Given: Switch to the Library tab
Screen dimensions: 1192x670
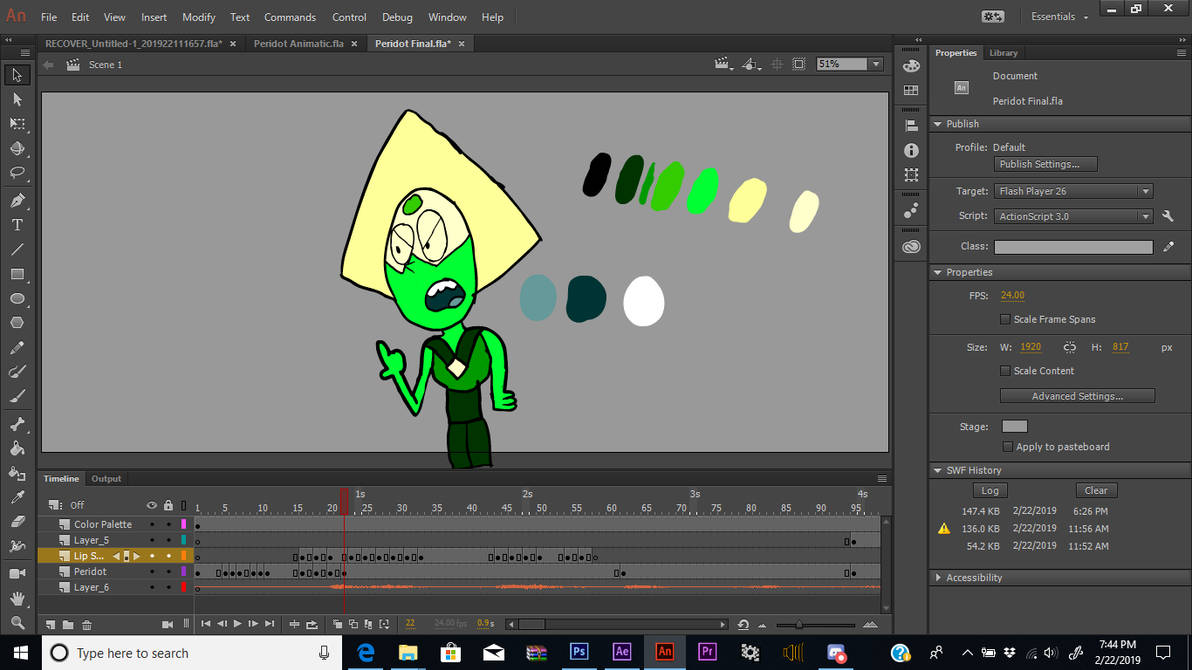Looking at the screenshot, I should tap(1004, 52).
